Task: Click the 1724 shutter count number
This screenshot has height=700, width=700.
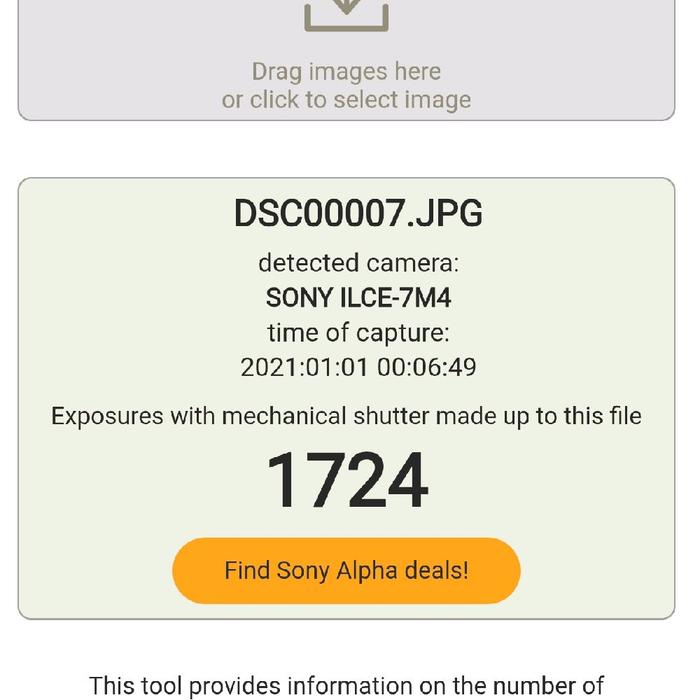Action: pyautogui.click(x=347, y=481)
